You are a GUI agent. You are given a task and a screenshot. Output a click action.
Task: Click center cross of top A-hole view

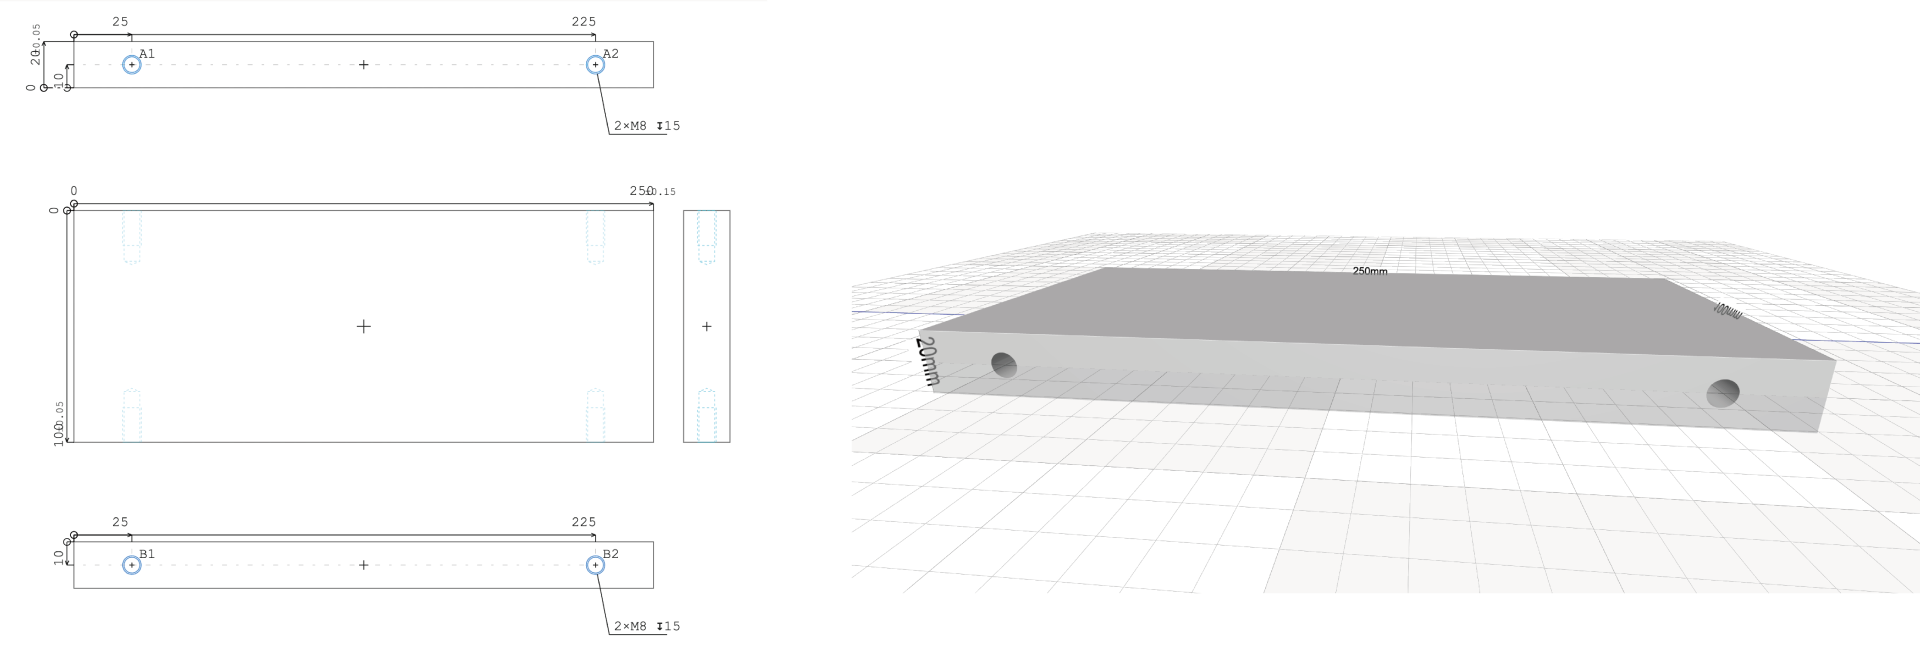pos(363,65)
